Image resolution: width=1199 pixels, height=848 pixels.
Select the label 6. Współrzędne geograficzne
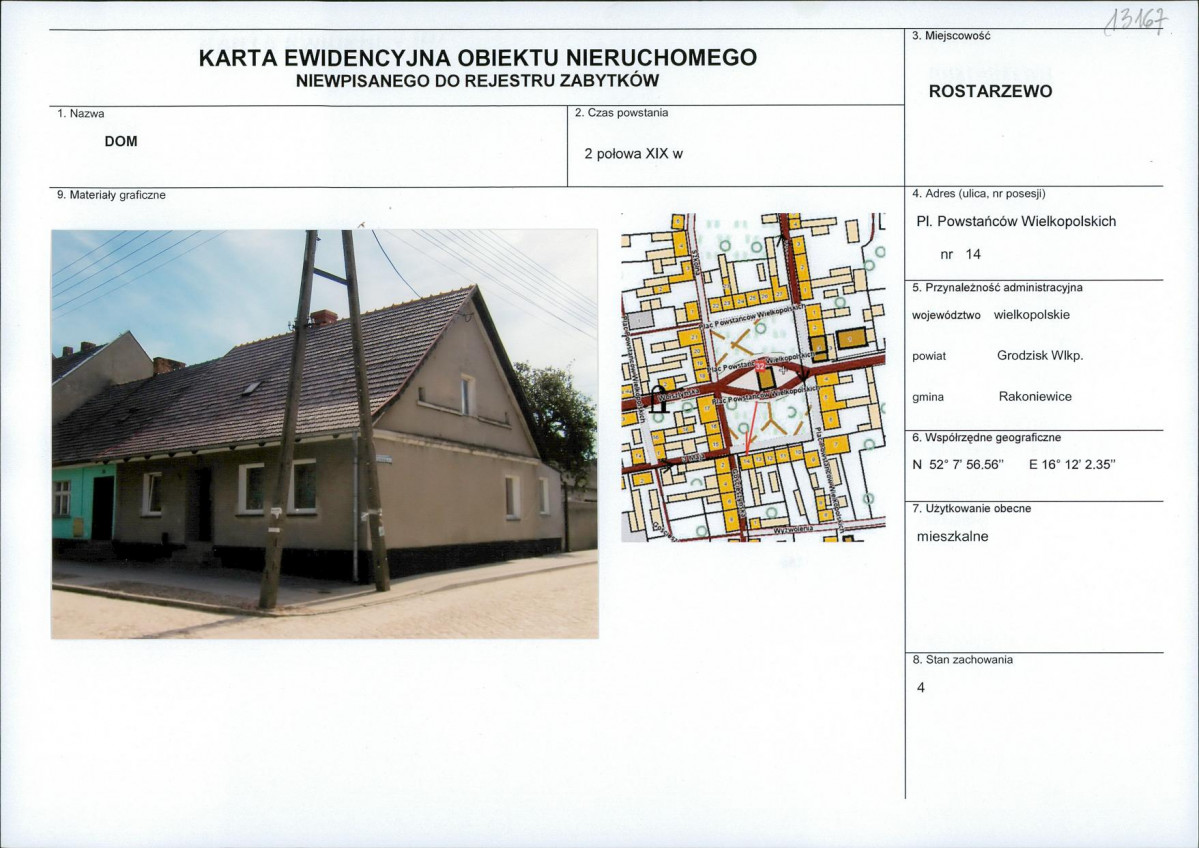click(986, 438)
